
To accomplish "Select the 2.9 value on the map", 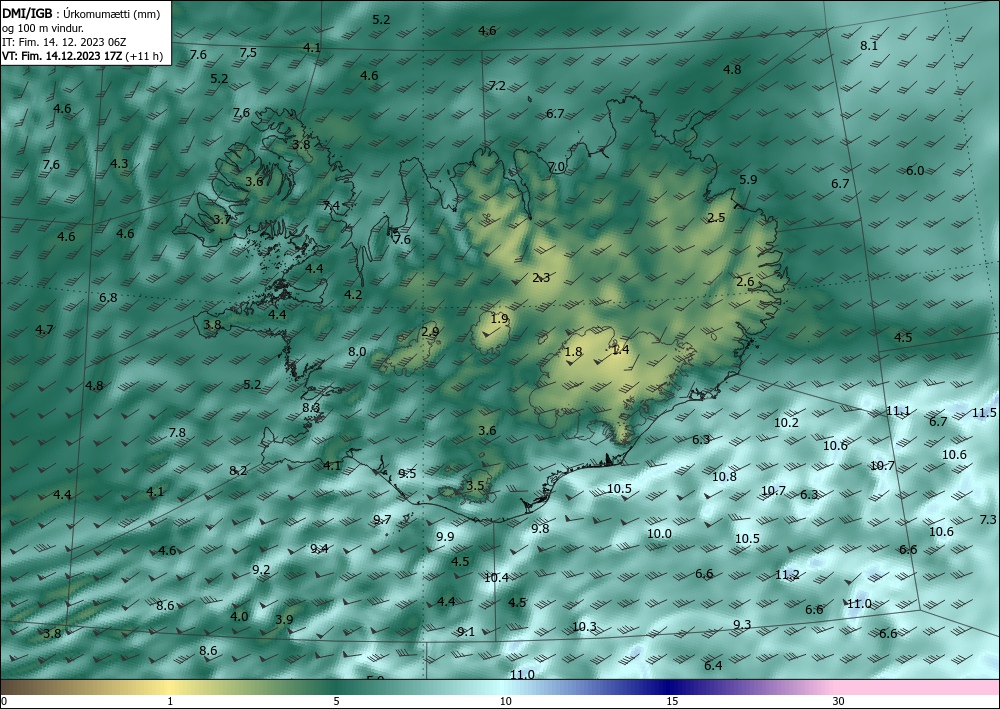I will [430, 332].
